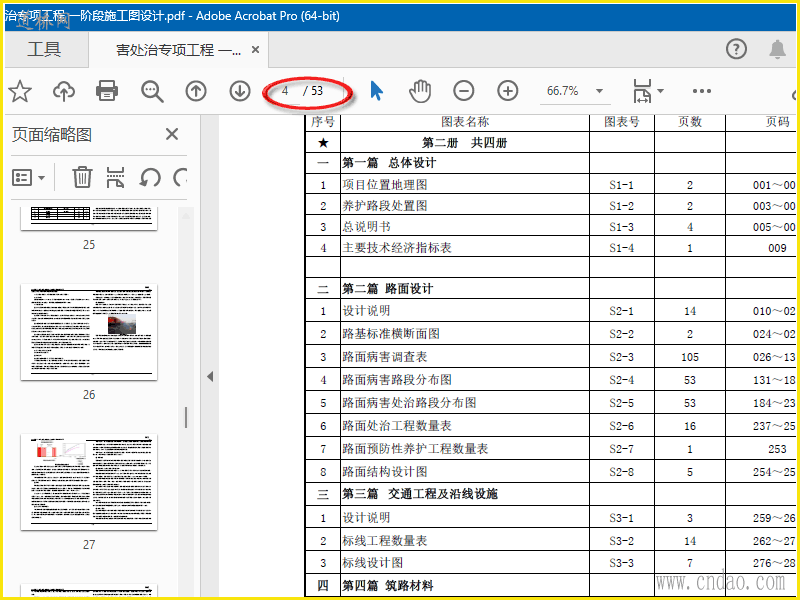Screen dimensions: 800x600
Task: Open the notifications bell
Action: pos(778,49)
